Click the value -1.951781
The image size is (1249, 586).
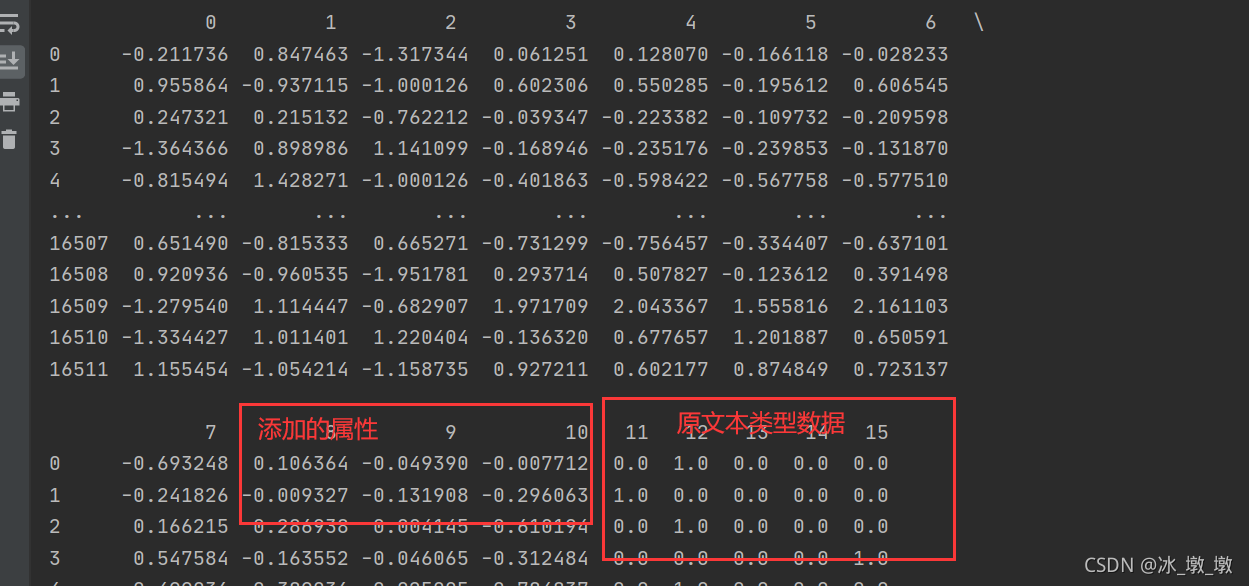(415, 274)
